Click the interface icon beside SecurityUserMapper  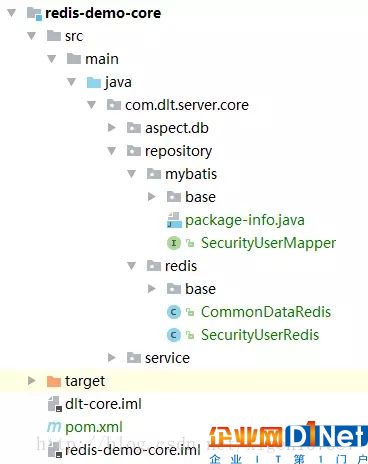[x=174, y=243]
